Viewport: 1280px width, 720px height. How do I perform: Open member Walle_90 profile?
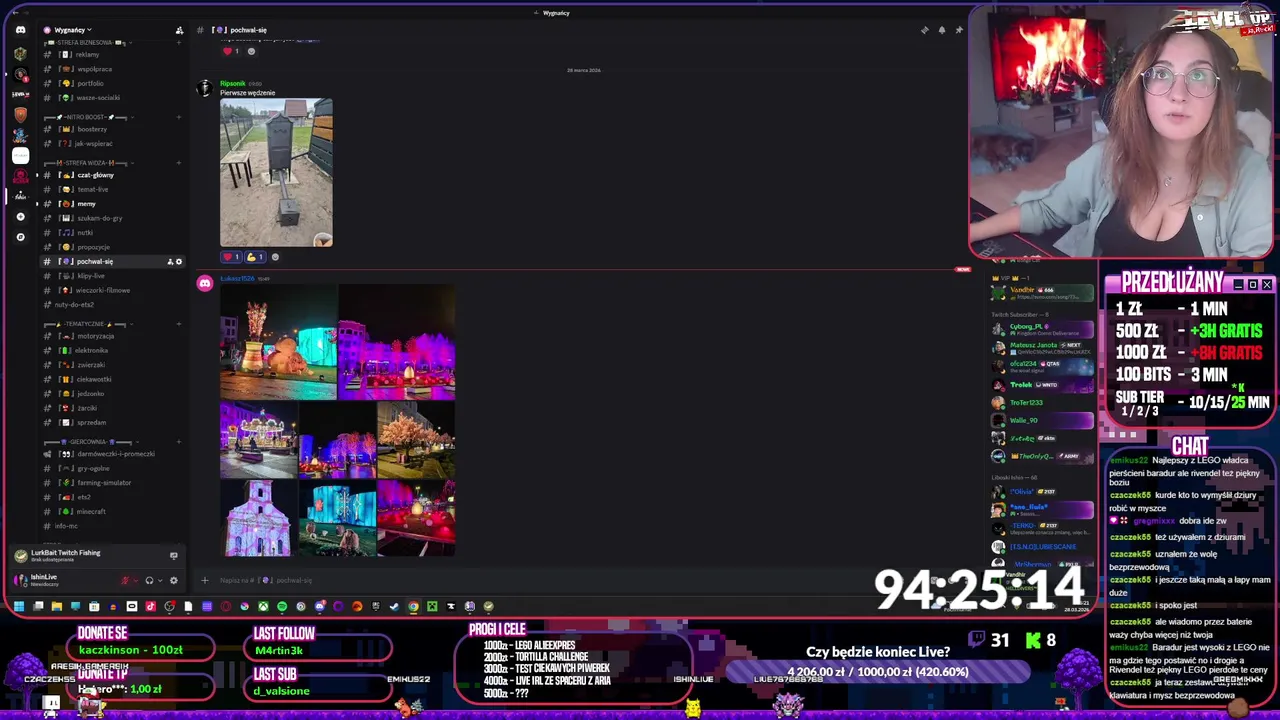(1042, 421)
